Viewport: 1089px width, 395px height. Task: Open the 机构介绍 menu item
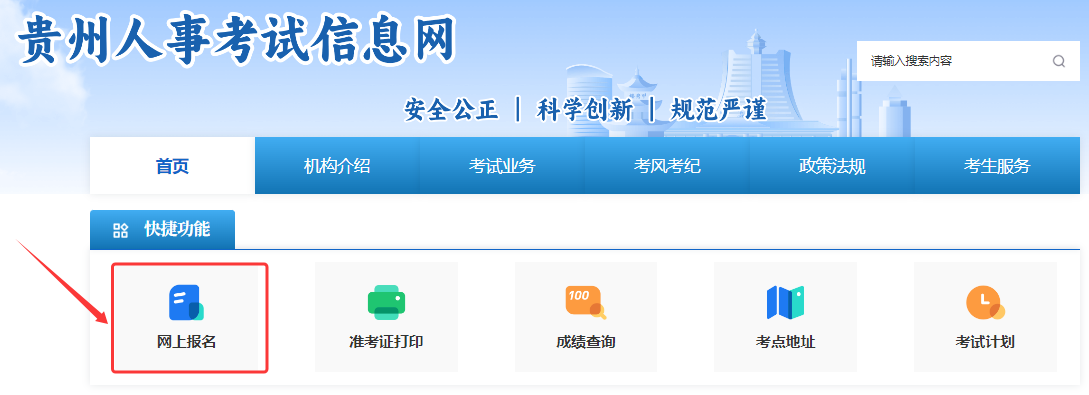[x=337, y=166]
